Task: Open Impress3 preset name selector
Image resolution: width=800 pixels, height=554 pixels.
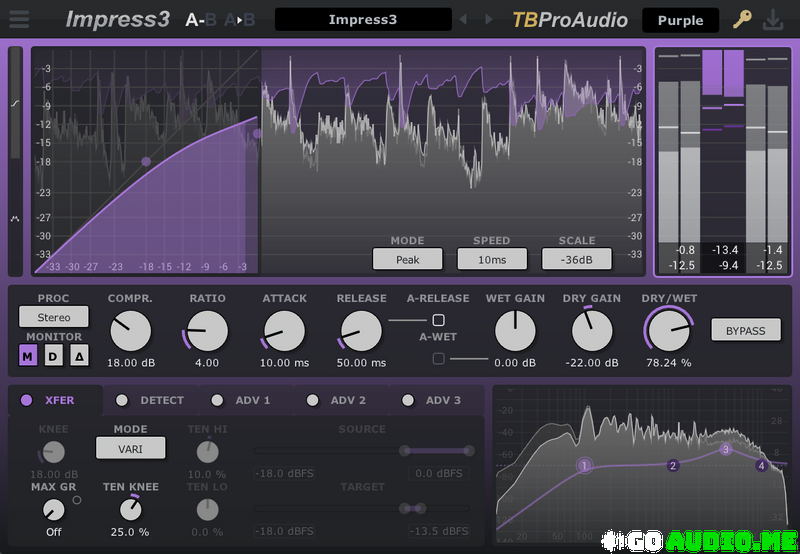Action: tap(363, 19)
